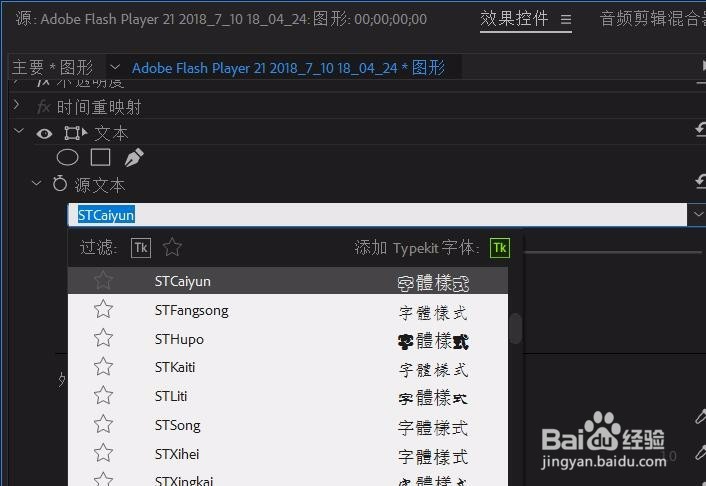Image resolution: width=706 pixels, height=486 pixels.
Task: Click the 文本 transform box icon
Action: [x=75, y=133]
